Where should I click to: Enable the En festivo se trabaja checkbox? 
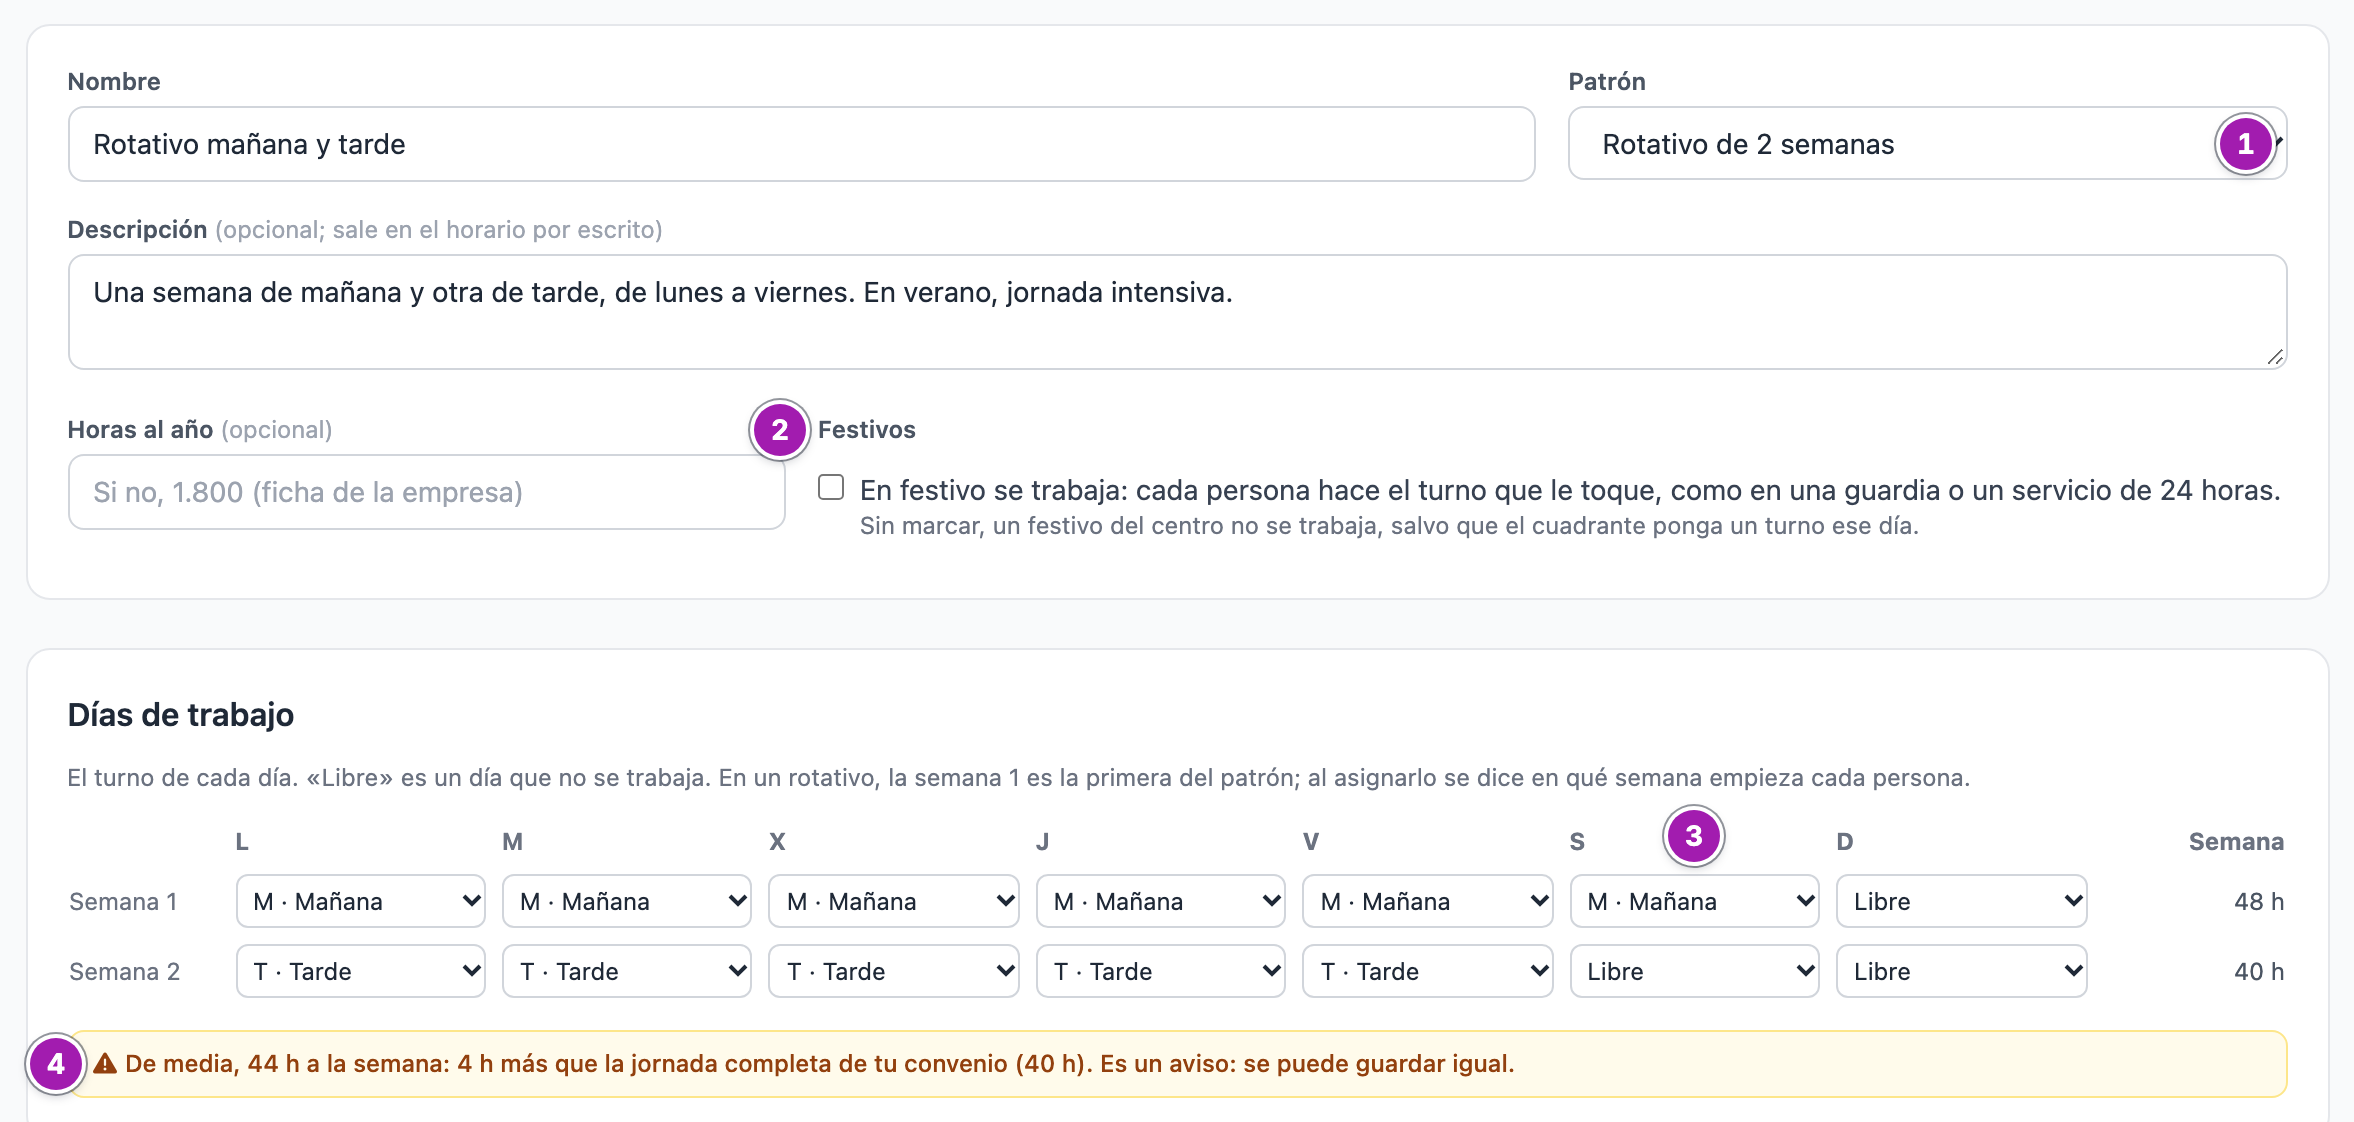click(831, 487)
